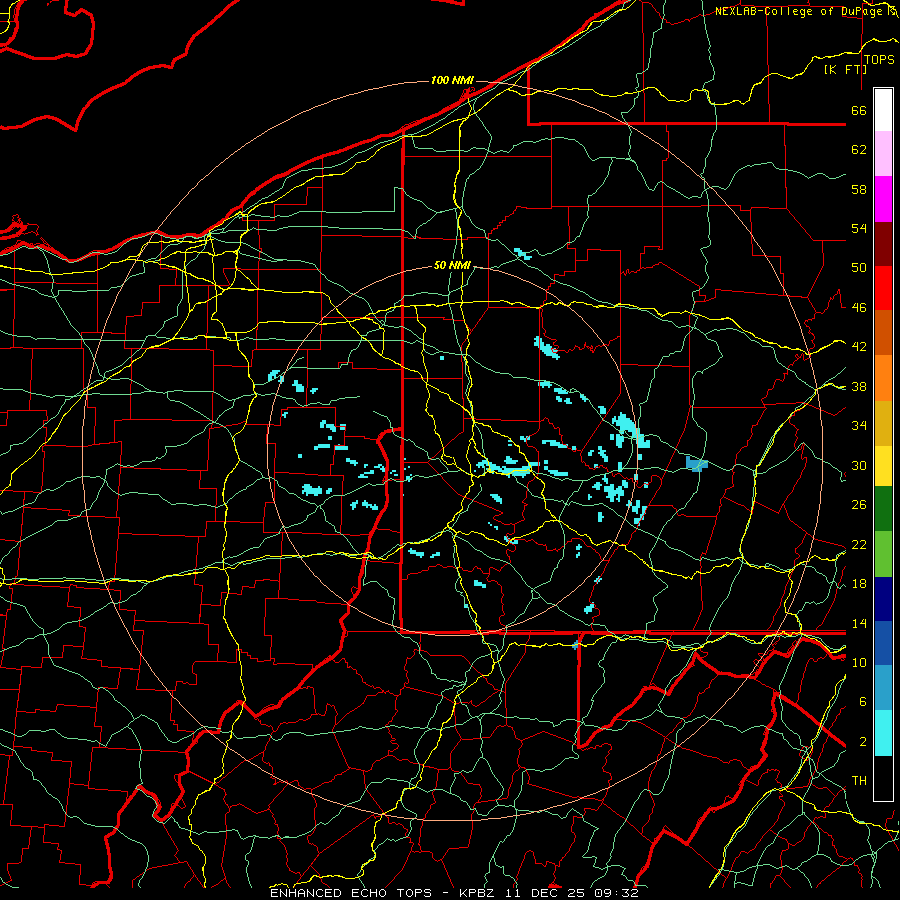Image resolution: width=900 pixels, height=900 pixels.
Task: Click the dark green legend swatch
Action: [x=883, y=509]
